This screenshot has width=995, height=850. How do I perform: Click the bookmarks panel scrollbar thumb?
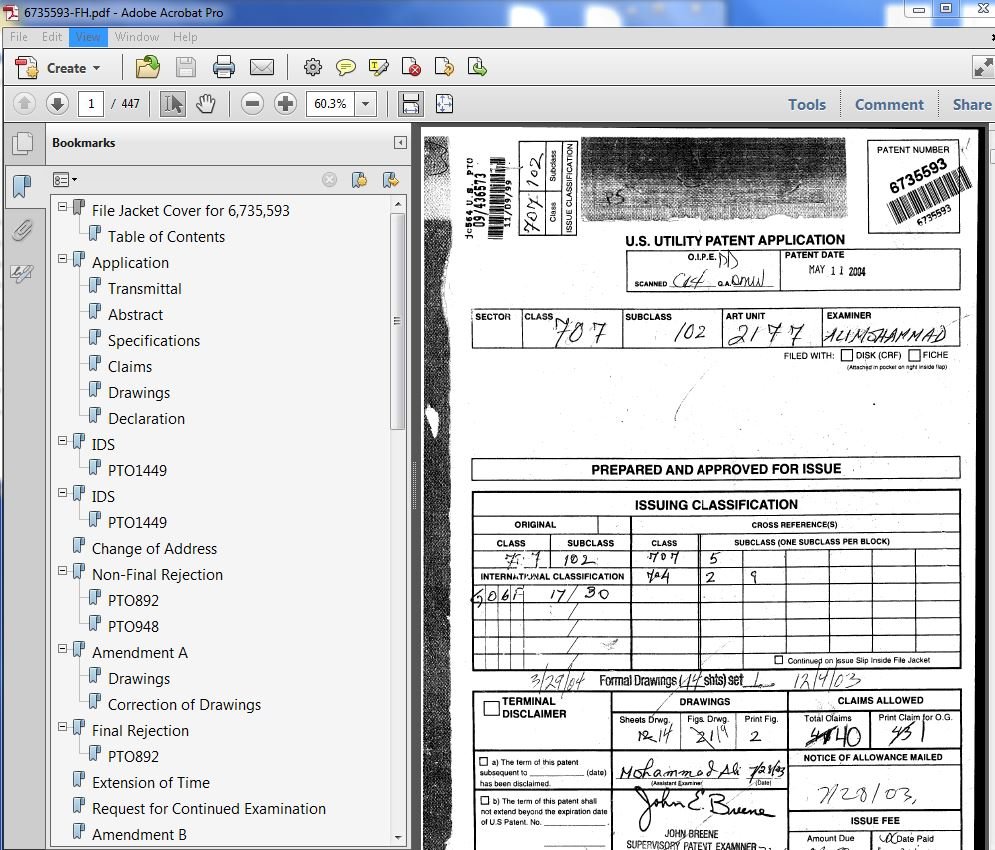tap(397, 321)
